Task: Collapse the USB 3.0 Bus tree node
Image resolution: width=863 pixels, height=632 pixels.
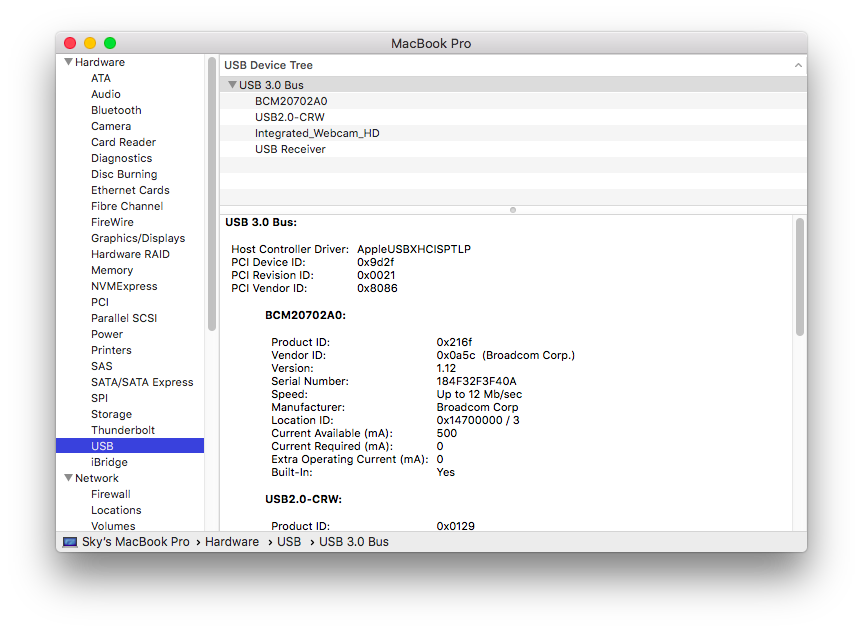Action: (233, 85)
